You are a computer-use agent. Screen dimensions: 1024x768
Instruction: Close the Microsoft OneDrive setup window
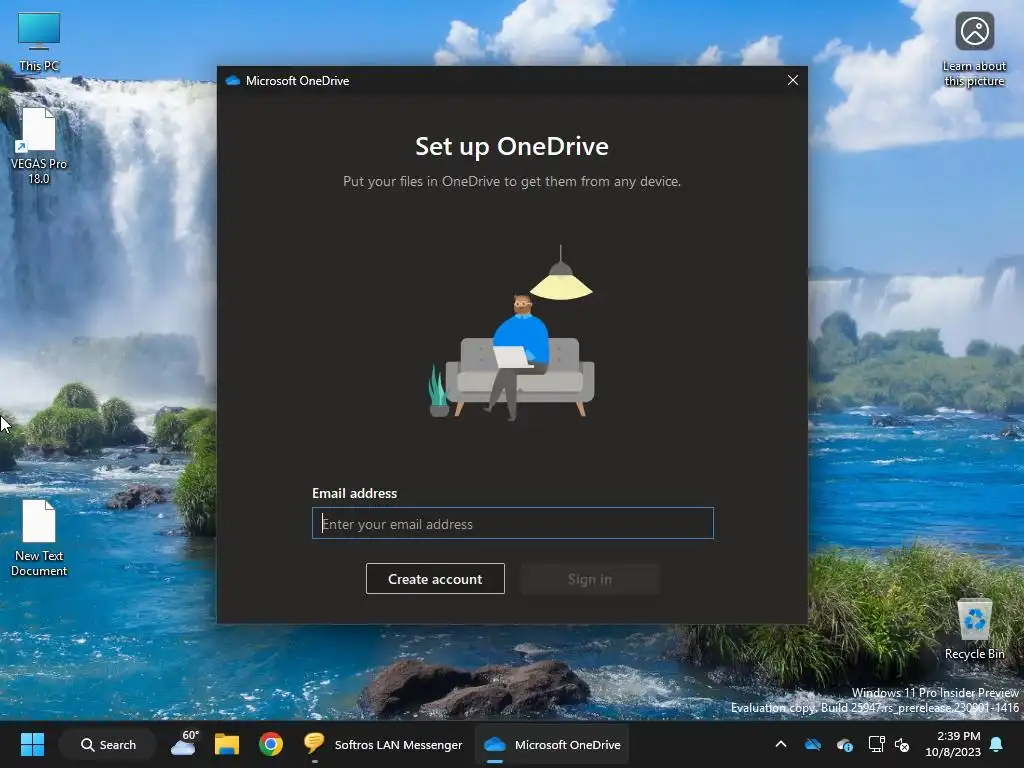[792, 80]
